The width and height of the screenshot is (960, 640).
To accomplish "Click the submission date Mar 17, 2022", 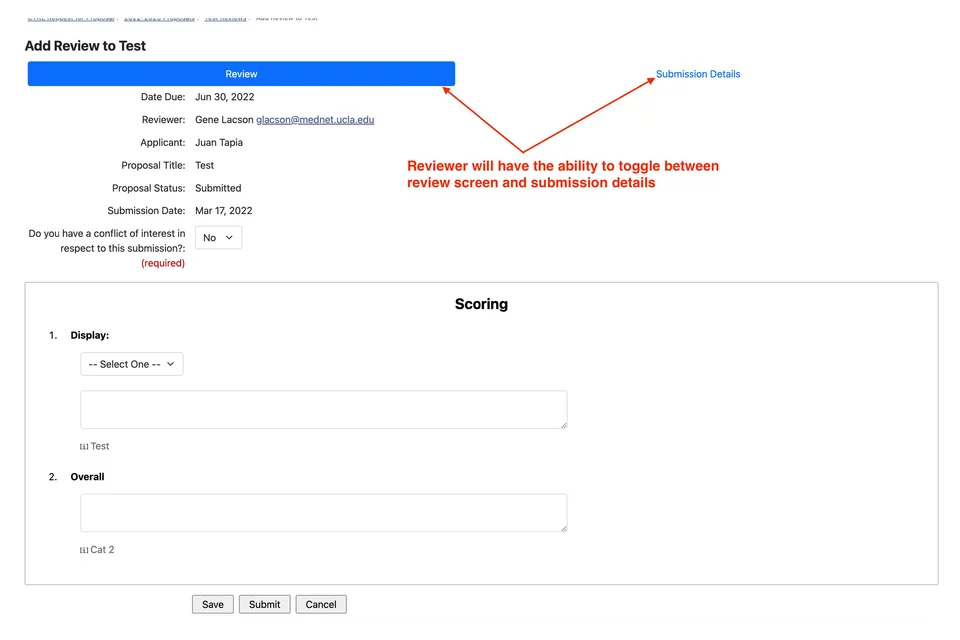I will pos(223,211).
